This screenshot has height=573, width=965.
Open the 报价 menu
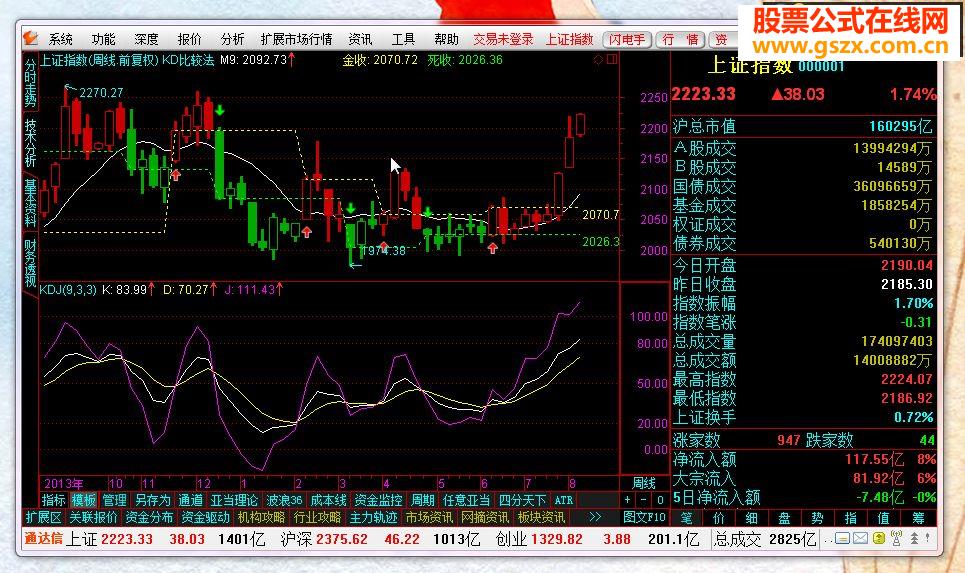tap(190, 39)
